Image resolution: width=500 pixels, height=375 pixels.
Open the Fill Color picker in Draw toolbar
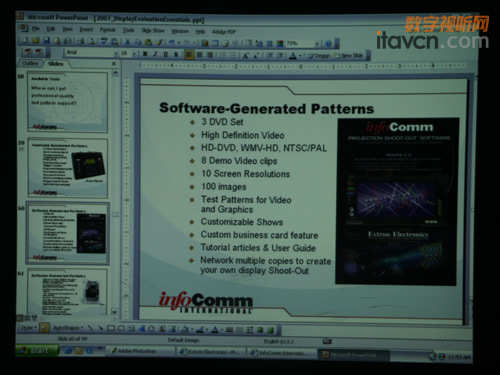point(185,329)
